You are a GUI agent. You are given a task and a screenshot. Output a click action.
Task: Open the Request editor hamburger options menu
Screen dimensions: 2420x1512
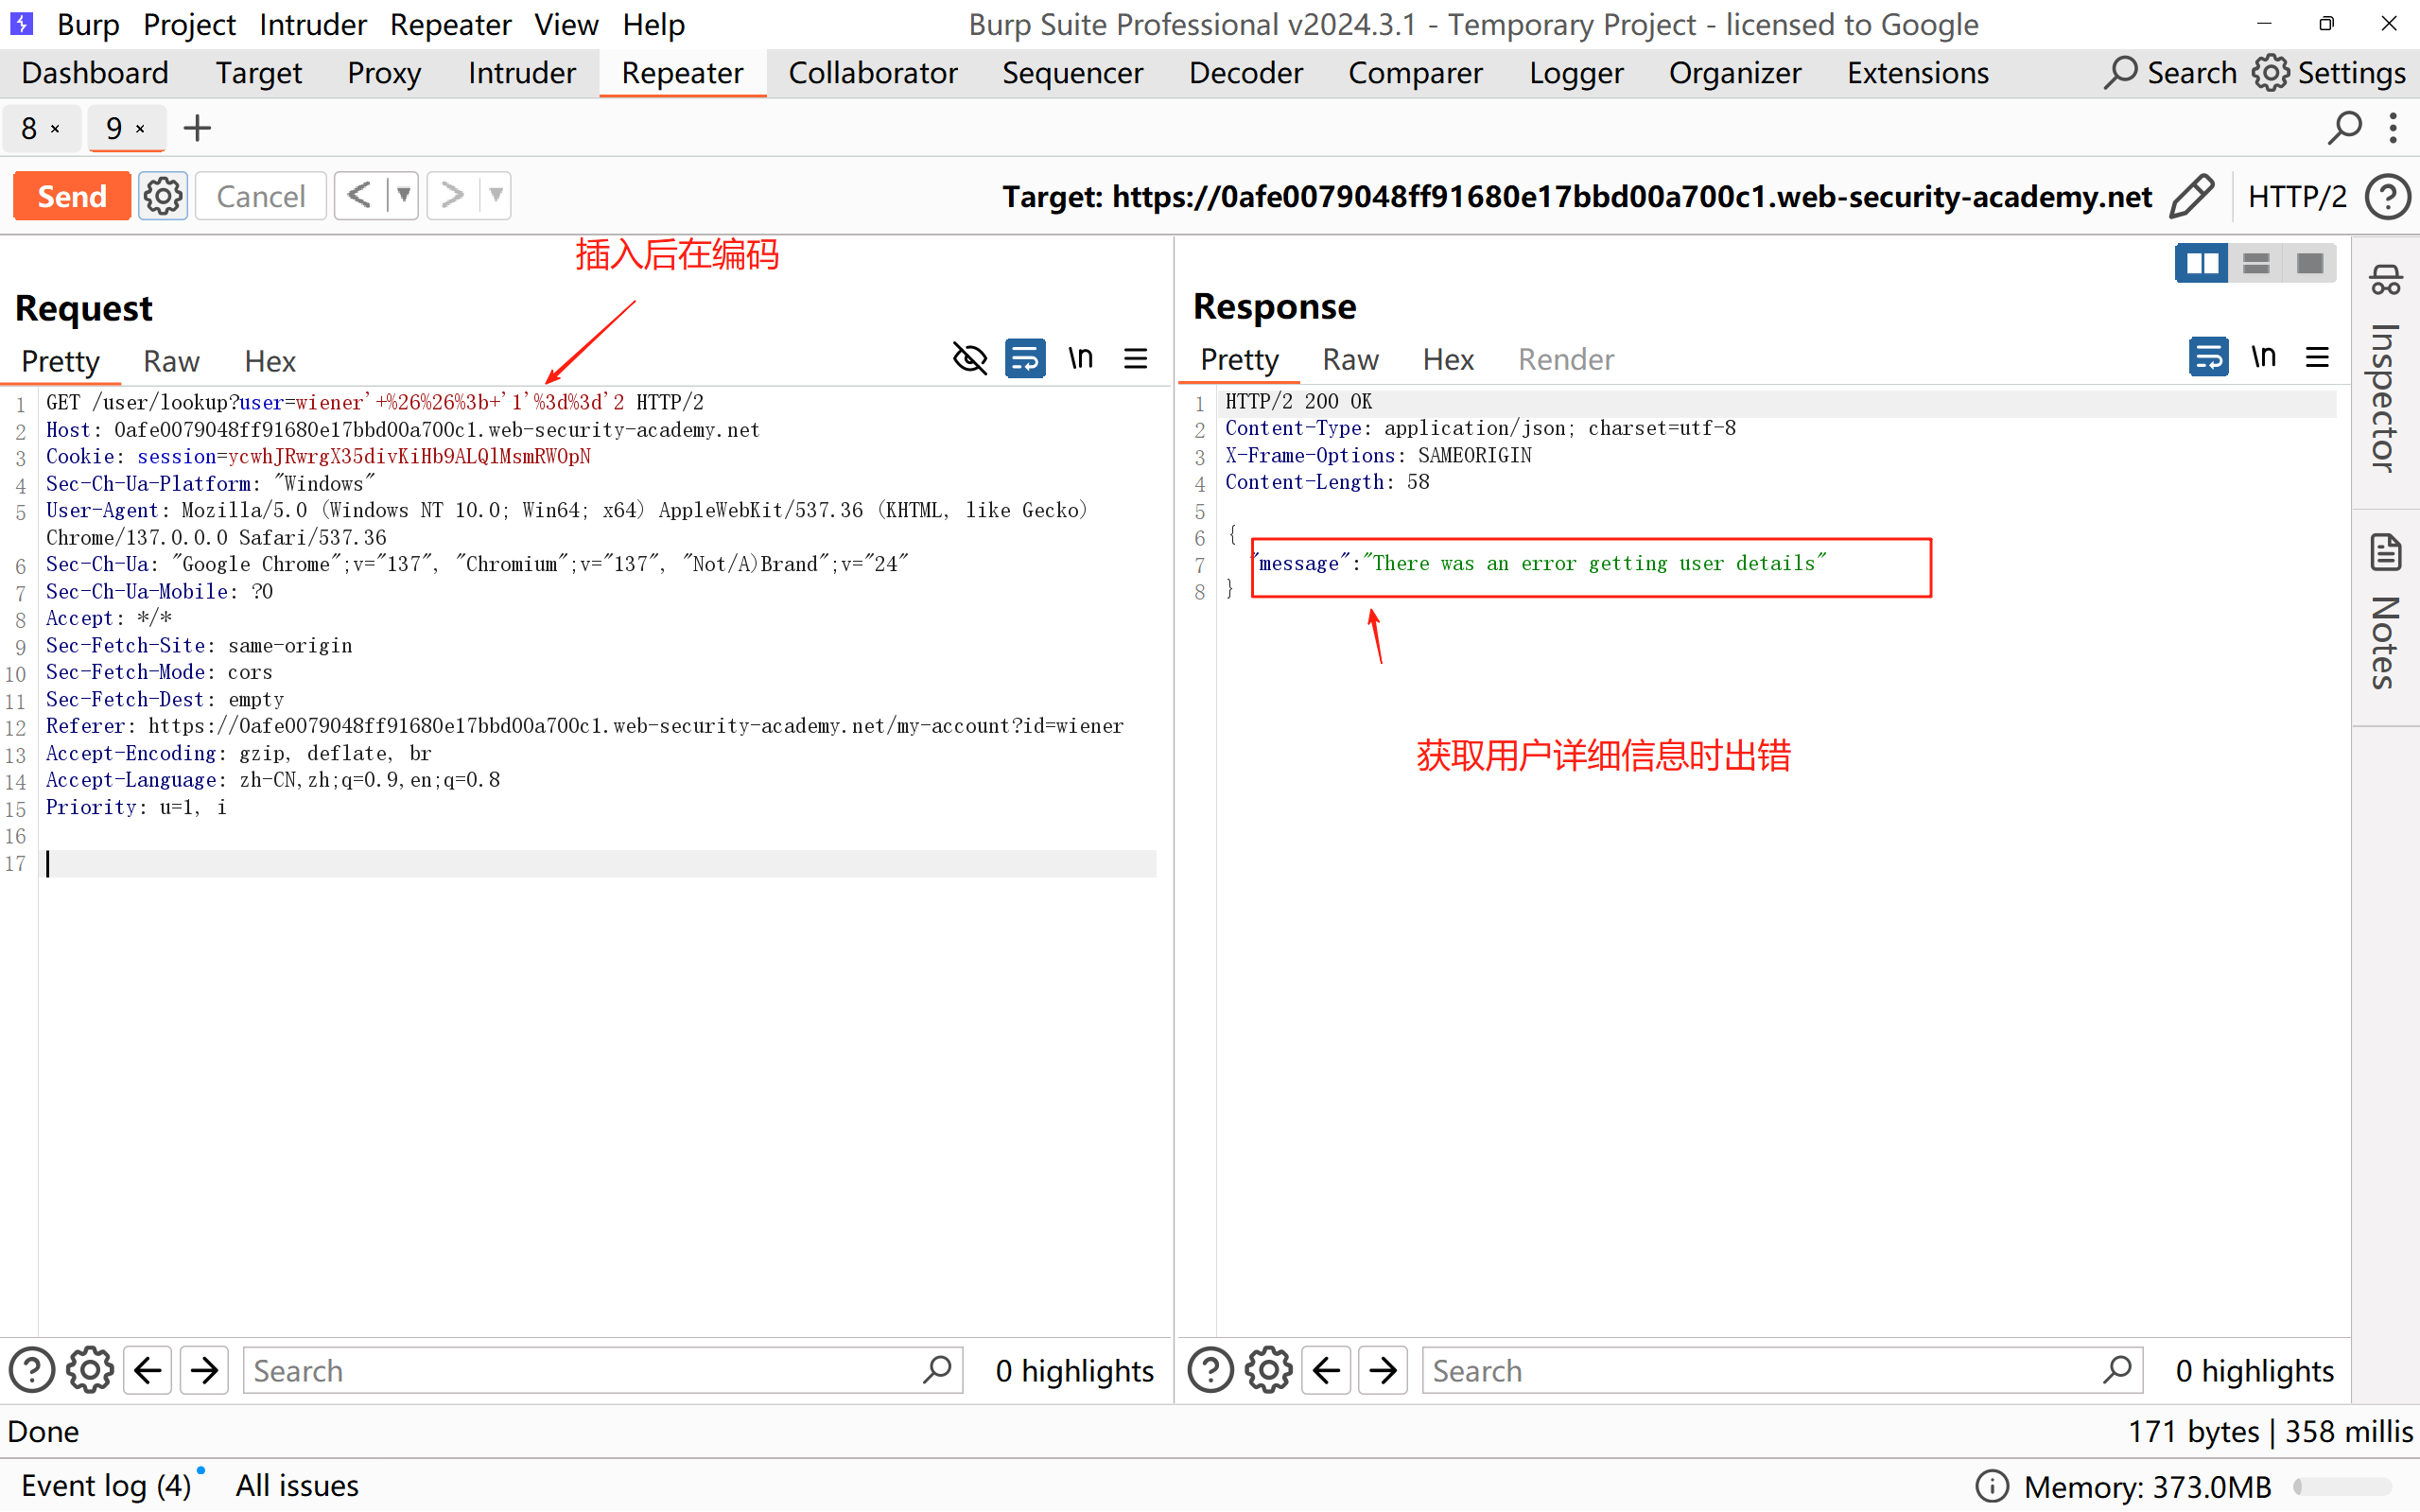point(1135,358)
